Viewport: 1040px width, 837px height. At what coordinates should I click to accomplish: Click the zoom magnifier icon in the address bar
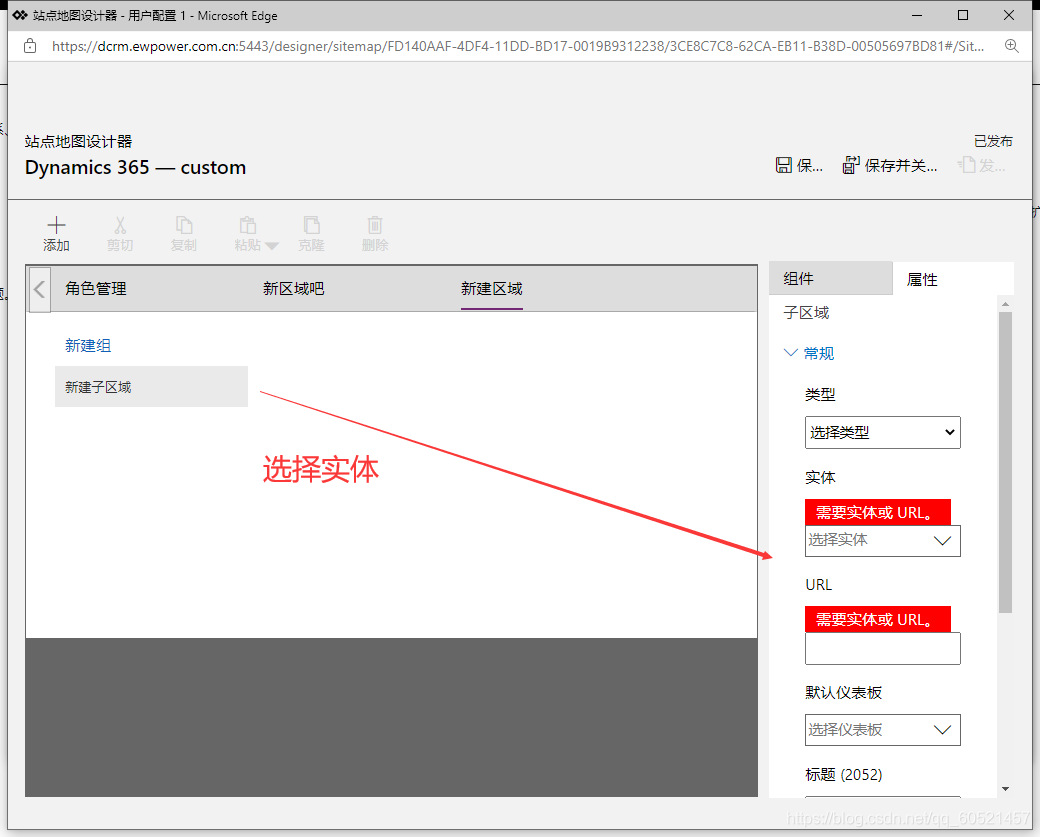(1011, 46)
